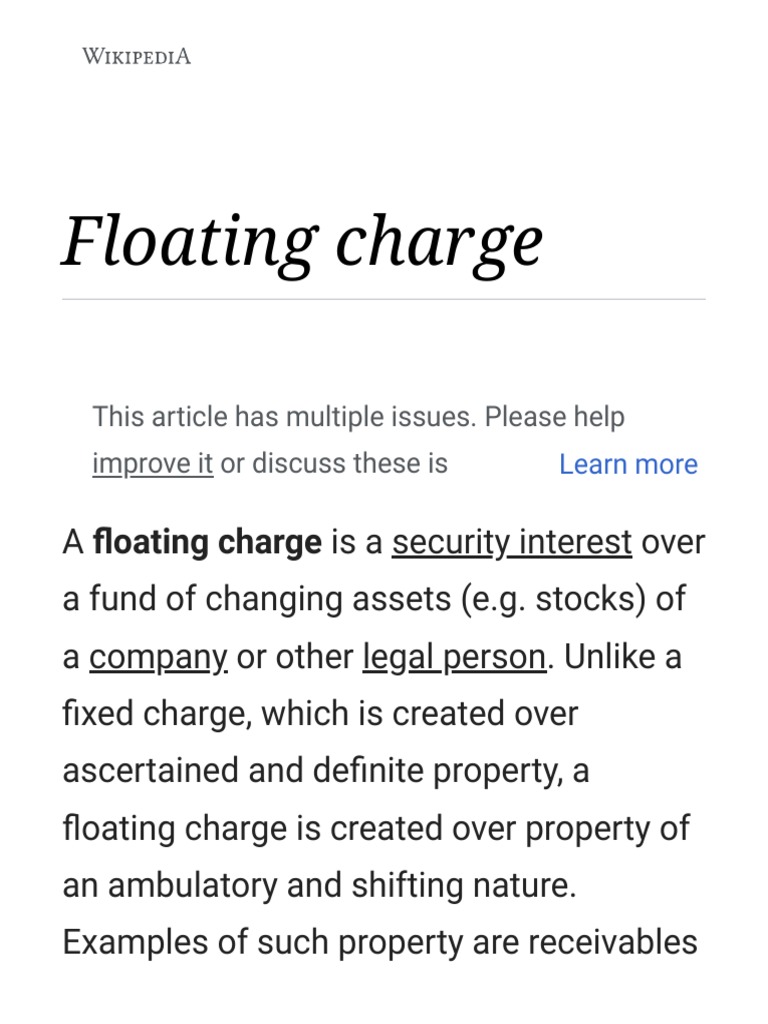The image size is (768, 1024).
Task: Open the "Learn more" link
Action: tap(628, 464)
